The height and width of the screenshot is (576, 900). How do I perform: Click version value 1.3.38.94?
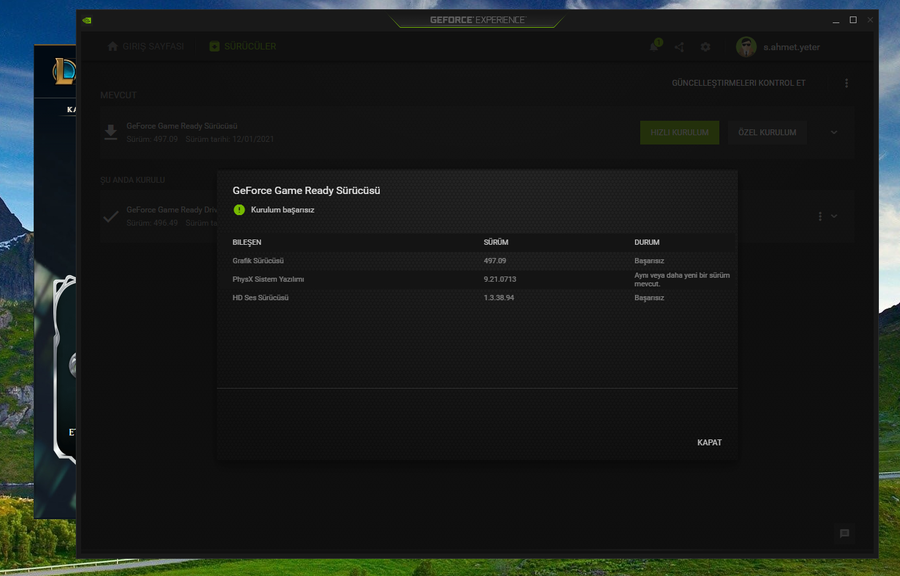pos(498,298)
